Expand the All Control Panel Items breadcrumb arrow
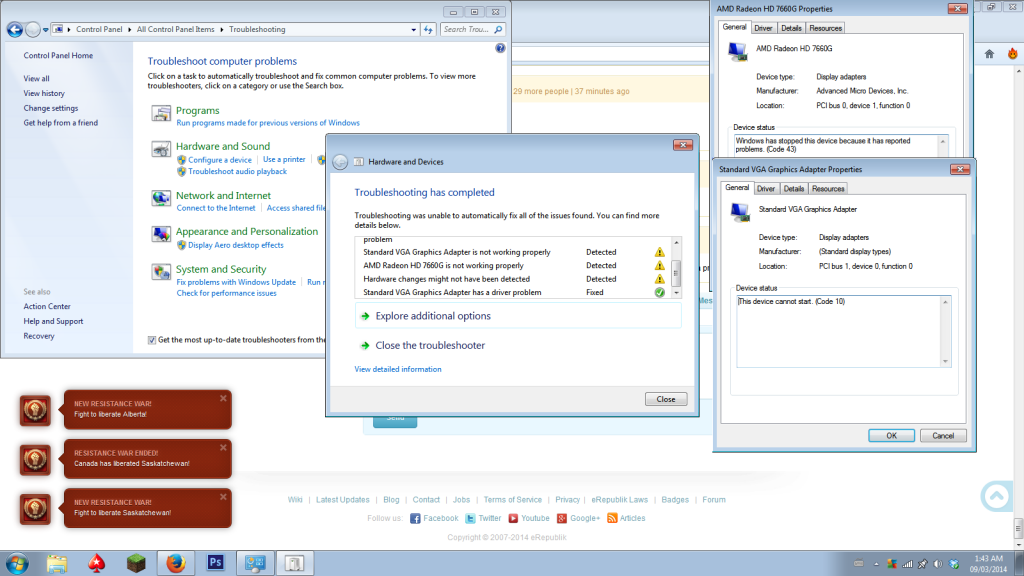Image resolution: width=1024 pixels, height=576 pixels. tap(221, 29)
